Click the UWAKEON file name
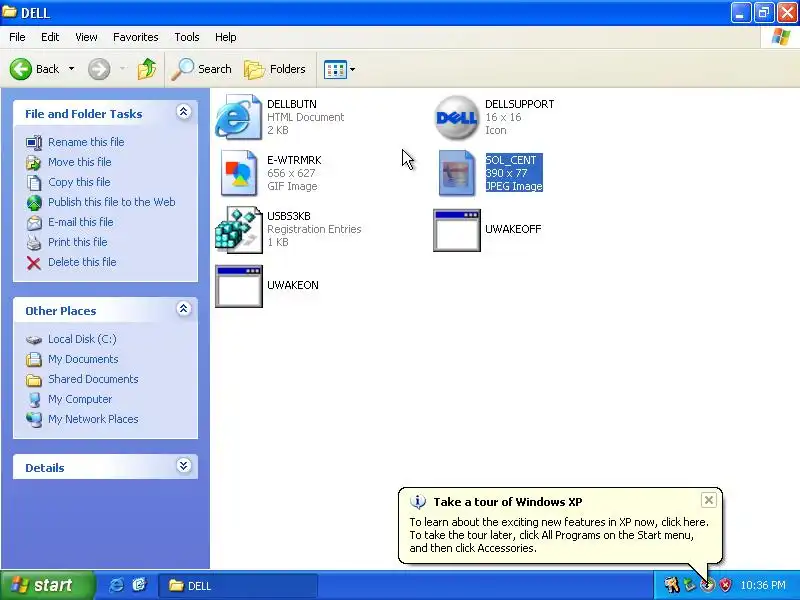Viewport: 800px width, 600px height. [x=293, y=285]
